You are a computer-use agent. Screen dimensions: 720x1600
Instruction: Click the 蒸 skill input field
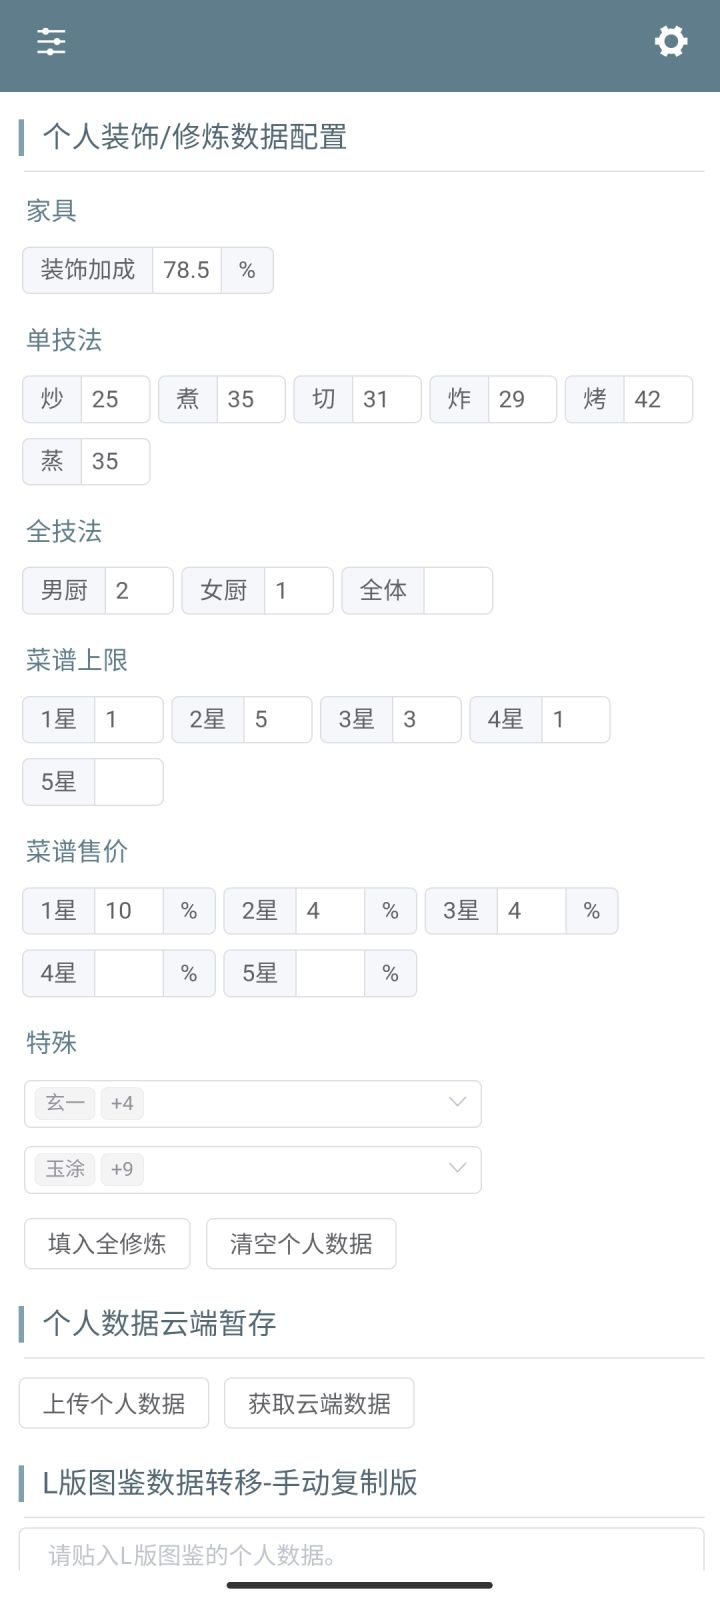point(115,462)
